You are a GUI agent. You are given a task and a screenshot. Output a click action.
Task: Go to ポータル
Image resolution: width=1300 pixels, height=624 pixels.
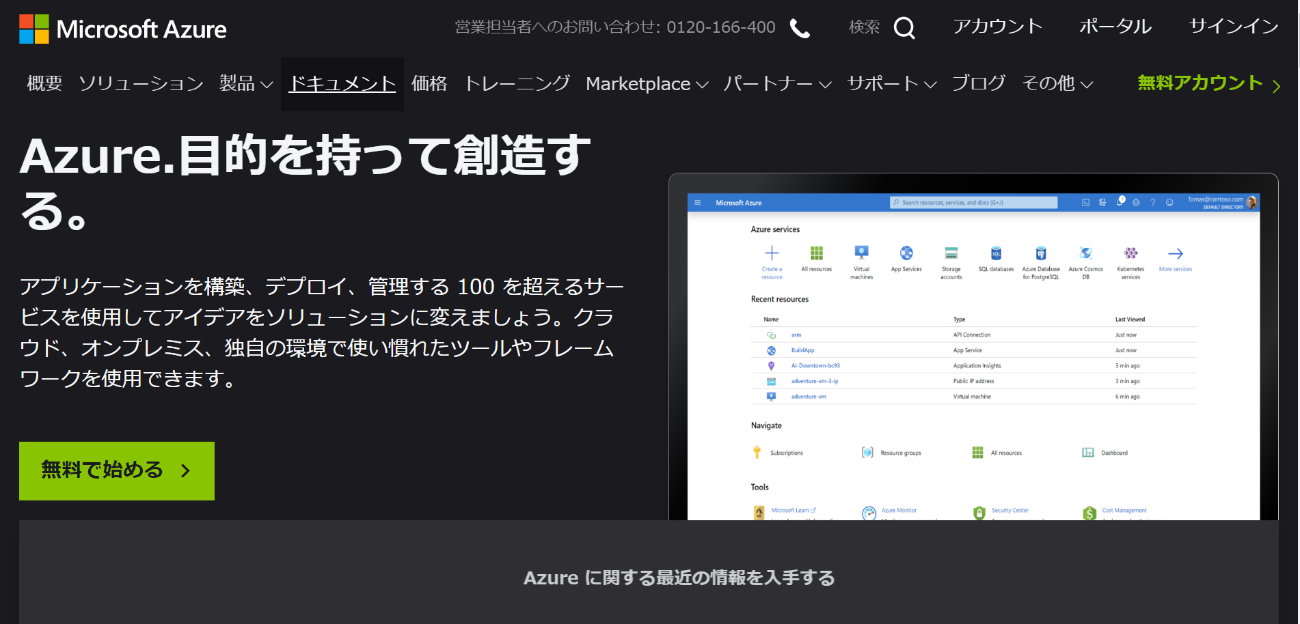(1115, 27)
